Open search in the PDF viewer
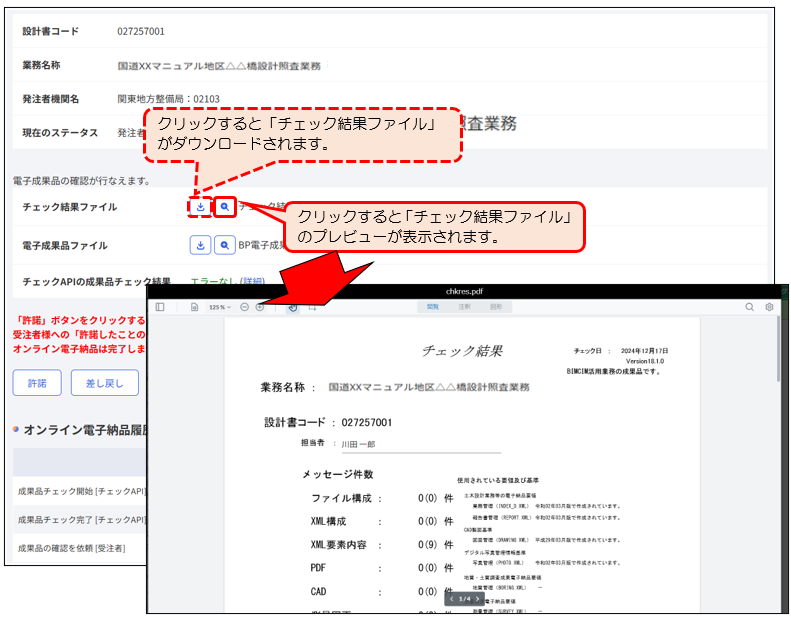 pos(750,307)
